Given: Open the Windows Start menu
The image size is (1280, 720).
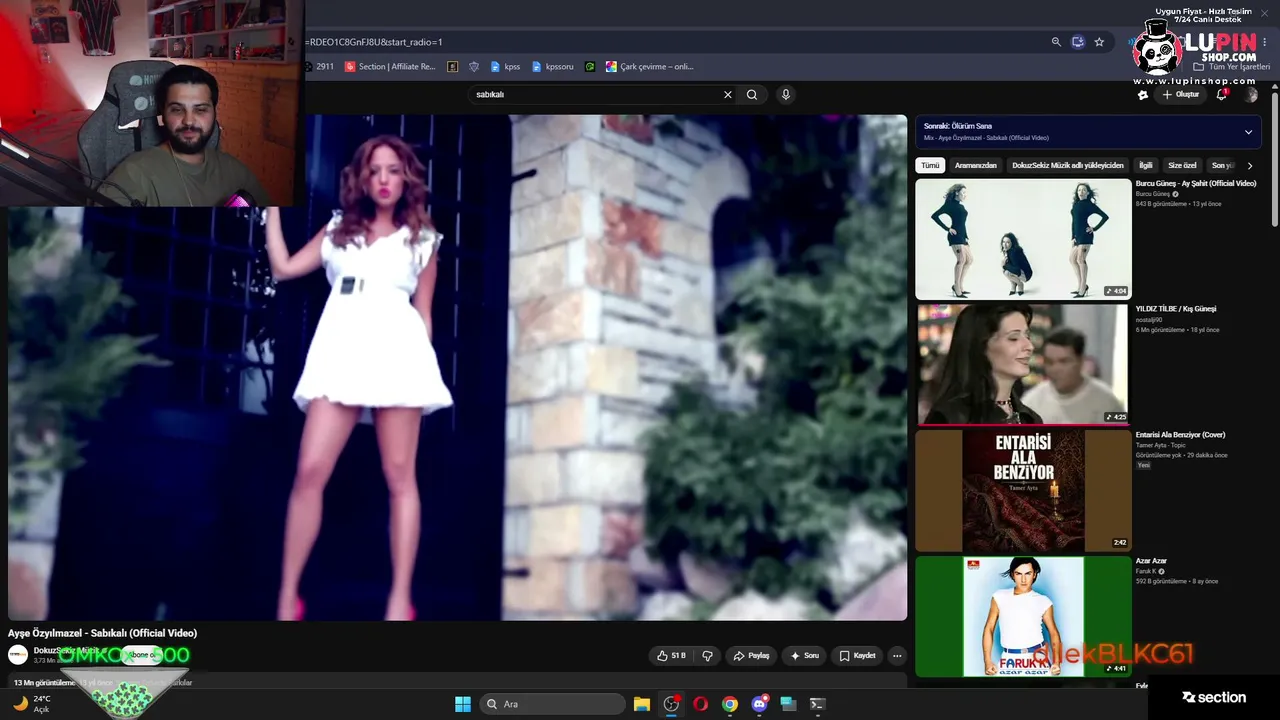Looking at the screenshot, I should click(463, 704).
